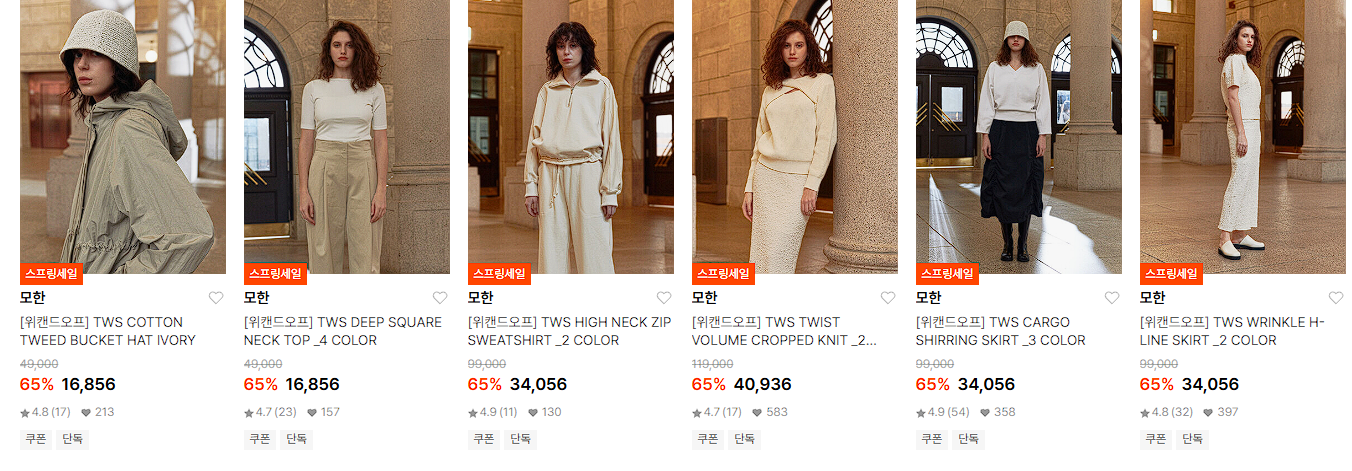Click the star rating 4.8 (17) of bucket hat

coord(45,412)
